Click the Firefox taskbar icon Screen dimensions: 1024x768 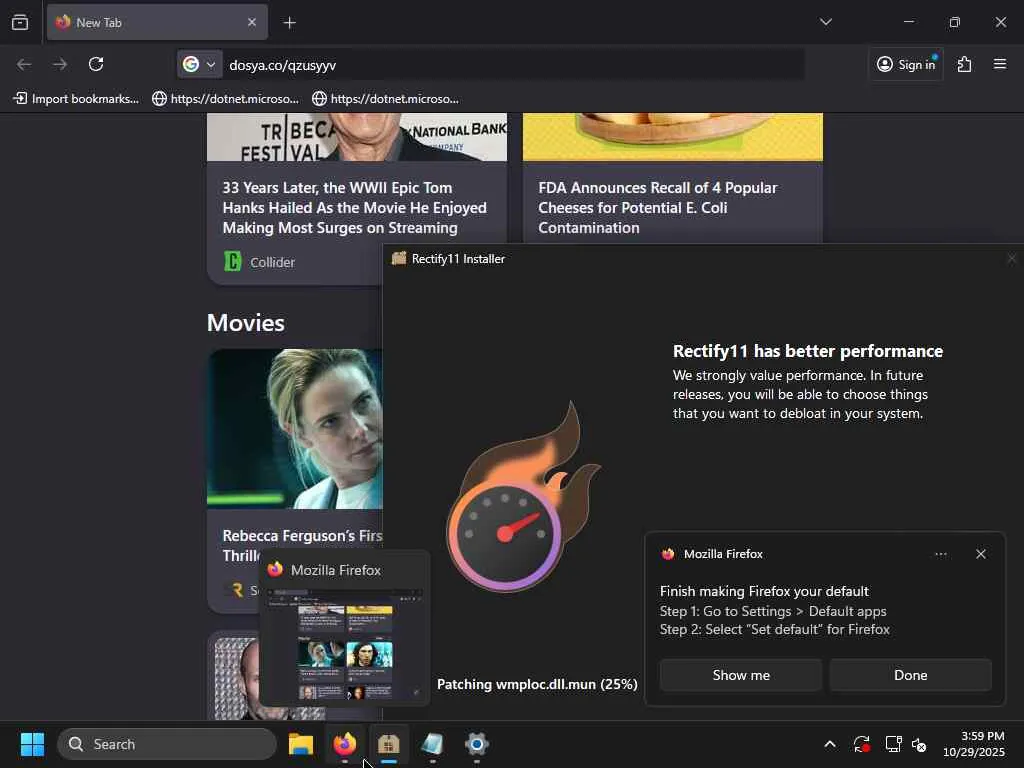pos(345,744)
